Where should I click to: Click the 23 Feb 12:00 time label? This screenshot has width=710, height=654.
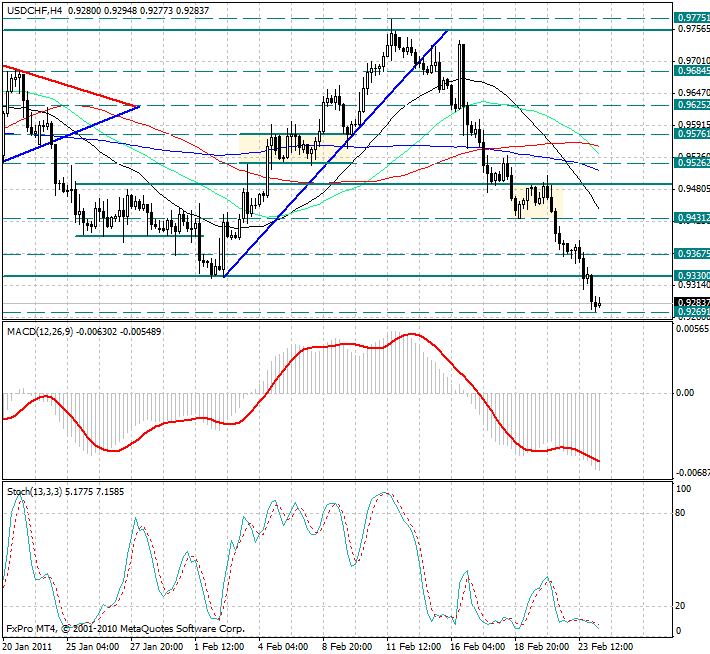pyautogui.click(x=606, y=646)
